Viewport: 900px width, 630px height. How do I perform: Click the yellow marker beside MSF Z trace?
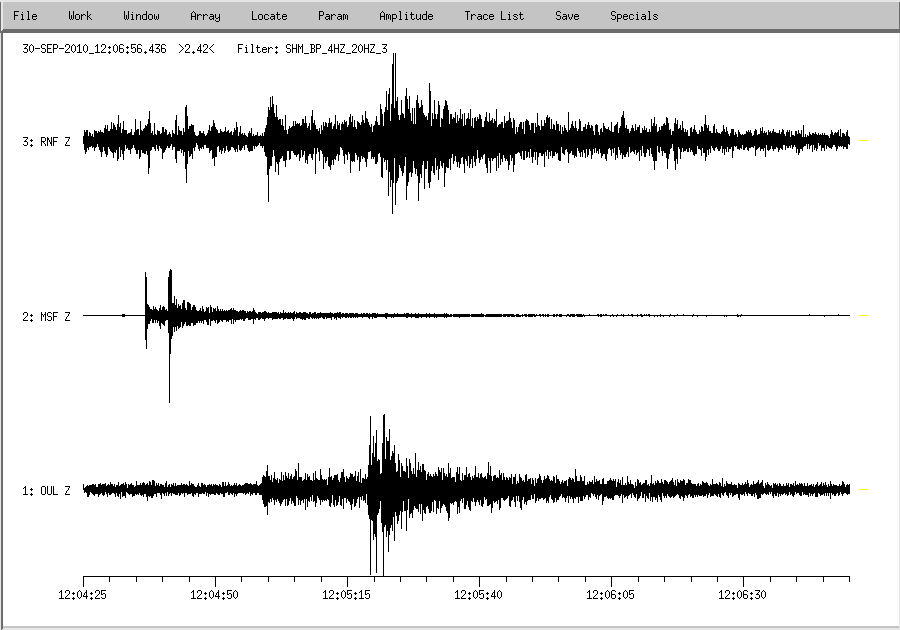point(863,316)
